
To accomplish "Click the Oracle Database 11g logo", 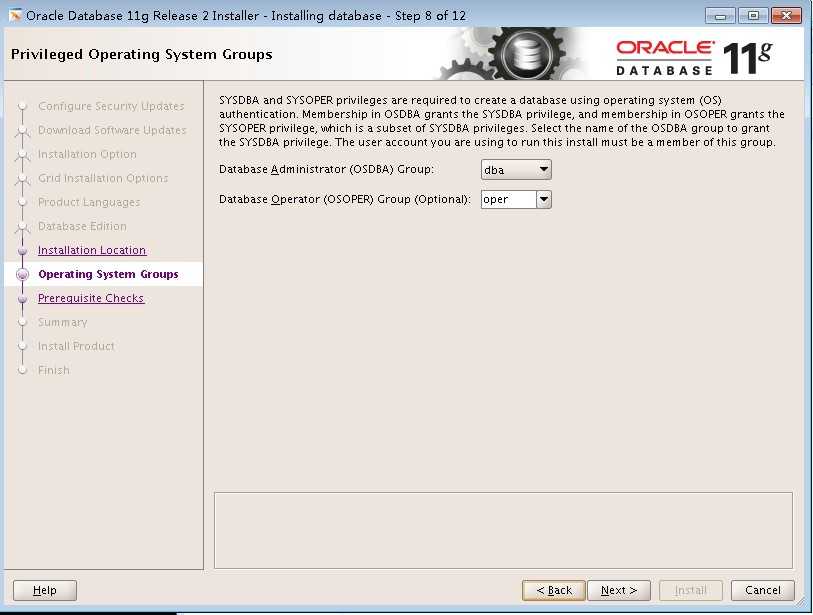I will pos(694,58).
